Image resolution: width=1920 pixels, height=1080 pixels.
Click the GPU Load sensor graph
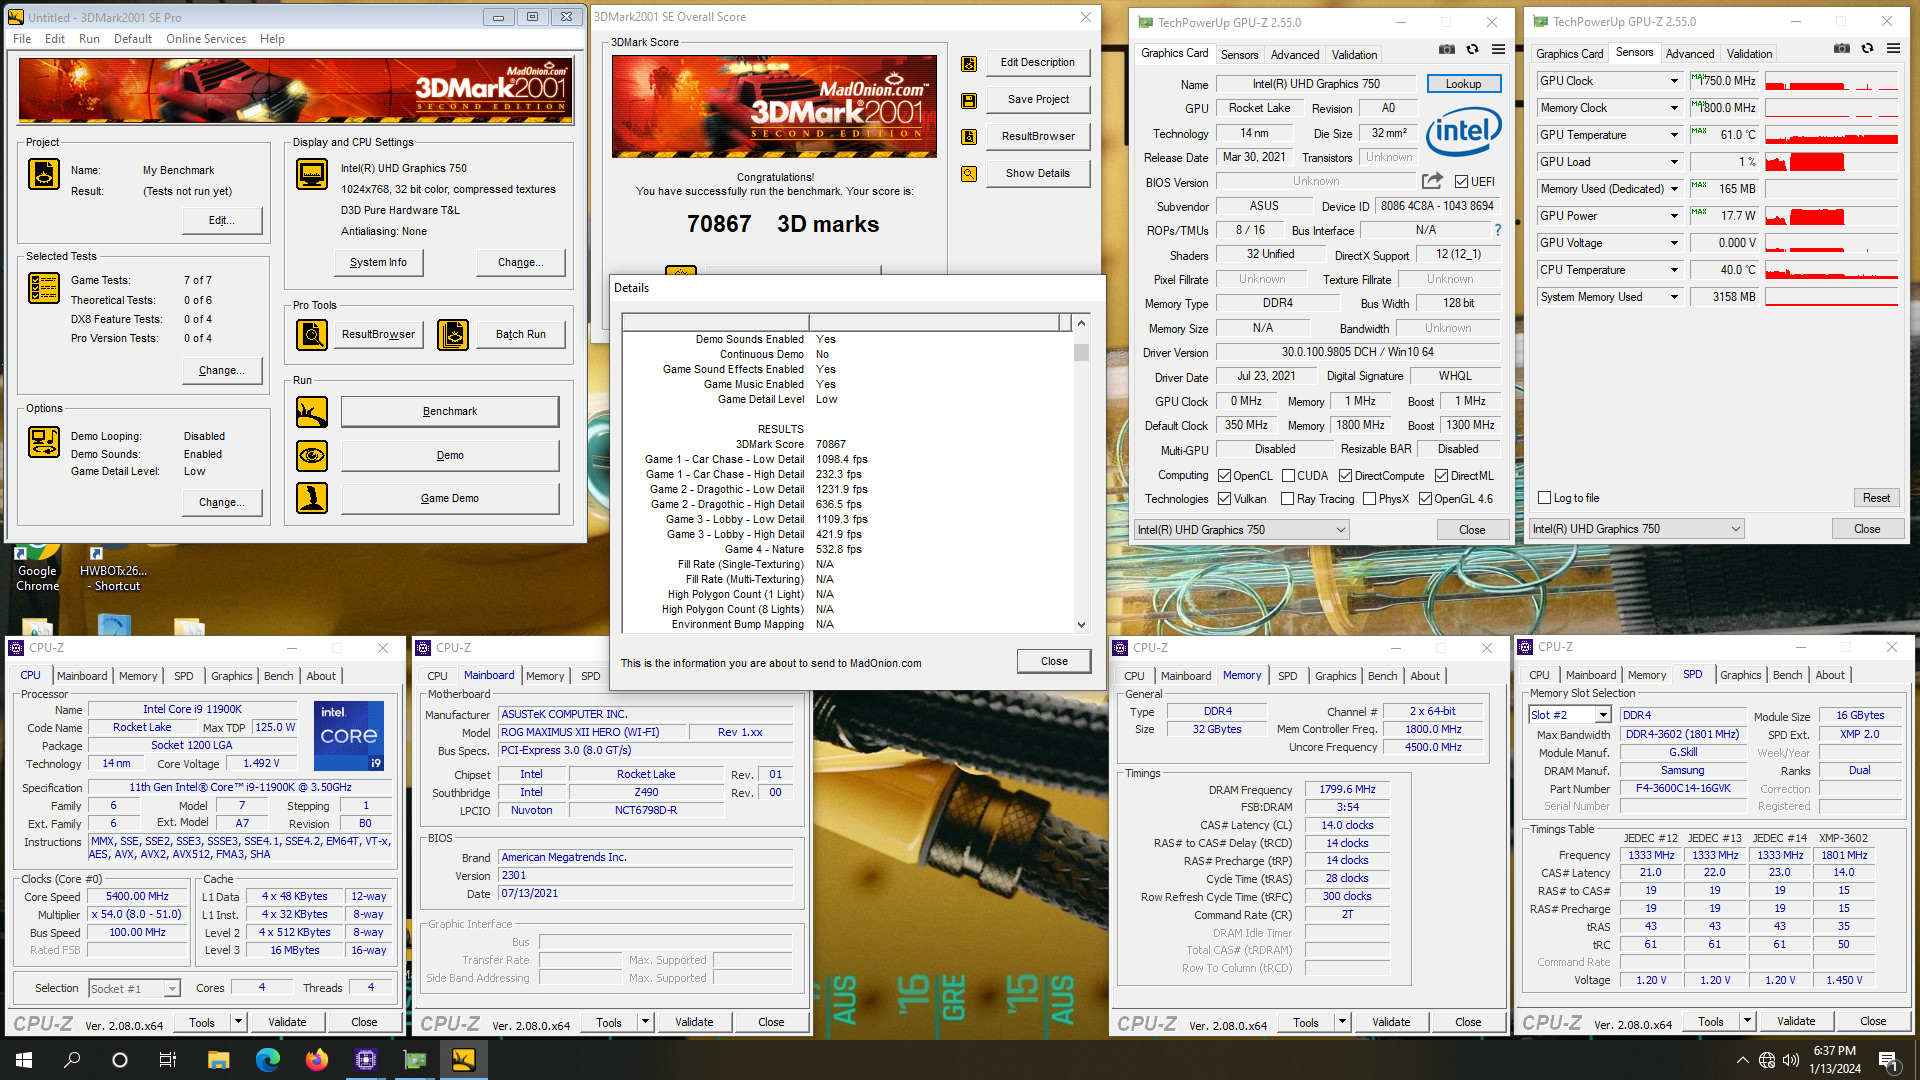click(x=1831, y=162)
